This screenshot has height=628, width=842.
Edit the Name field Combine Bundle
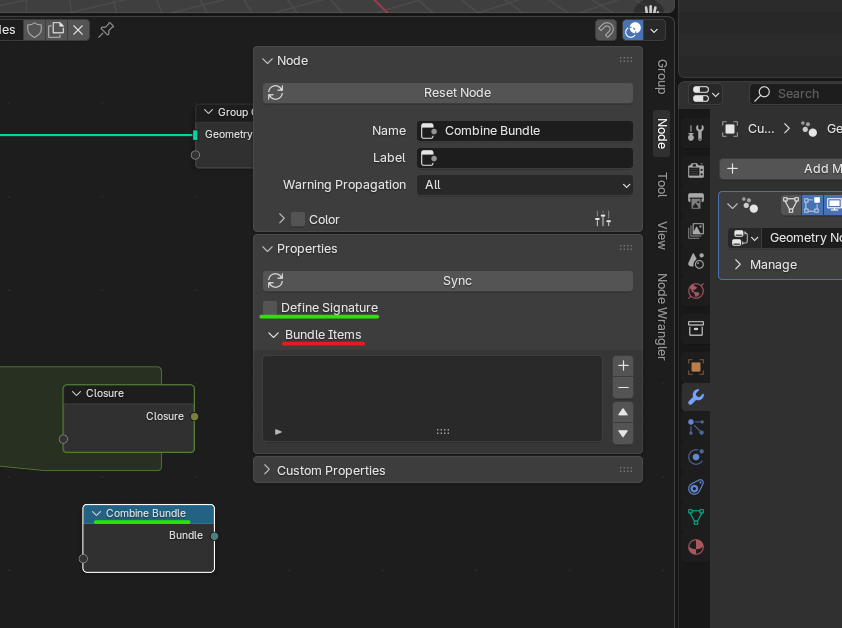[525, 131]
